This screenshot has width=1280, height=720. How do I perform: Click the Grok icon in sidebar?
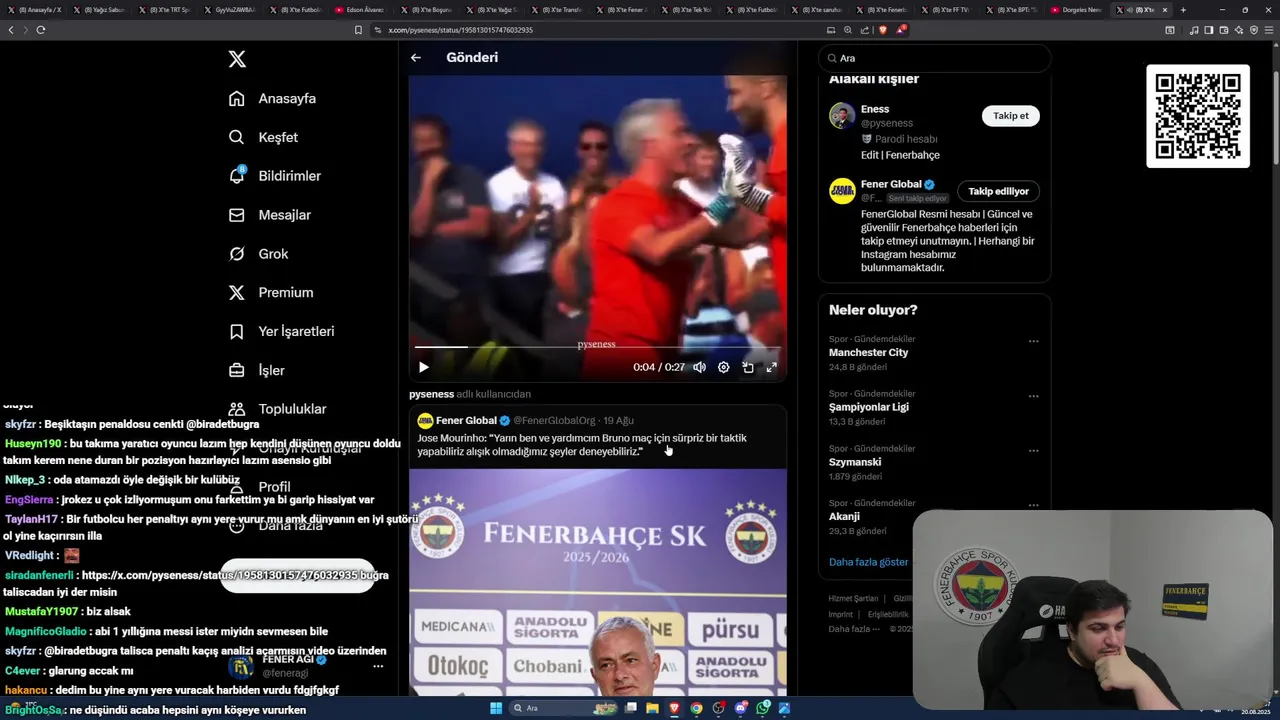pos(237,254)
